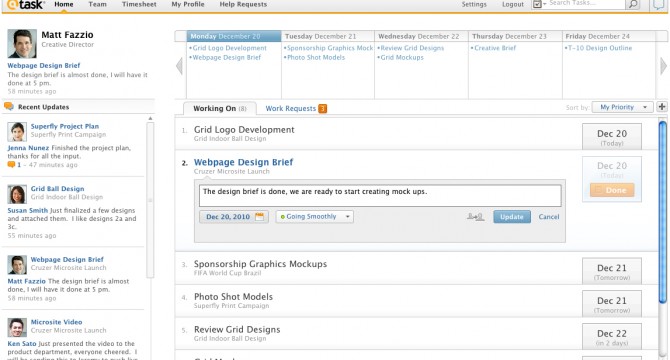Viewport: 670px width, 360px height.
Task: Open T-10 Design Outline calendar entry
Action: coord(599,48)
